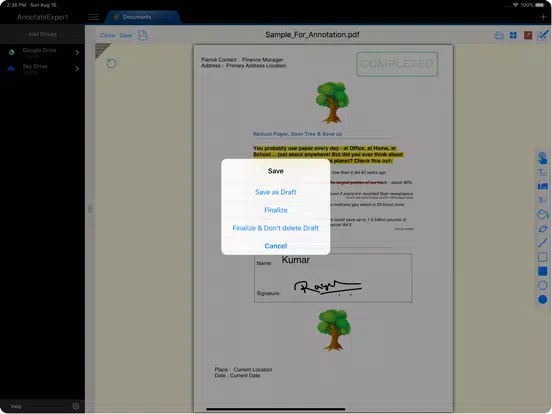This screenshot has height=414, width=552.
Task: Click the battery indicator in status bar
Action: pos(540,5)
